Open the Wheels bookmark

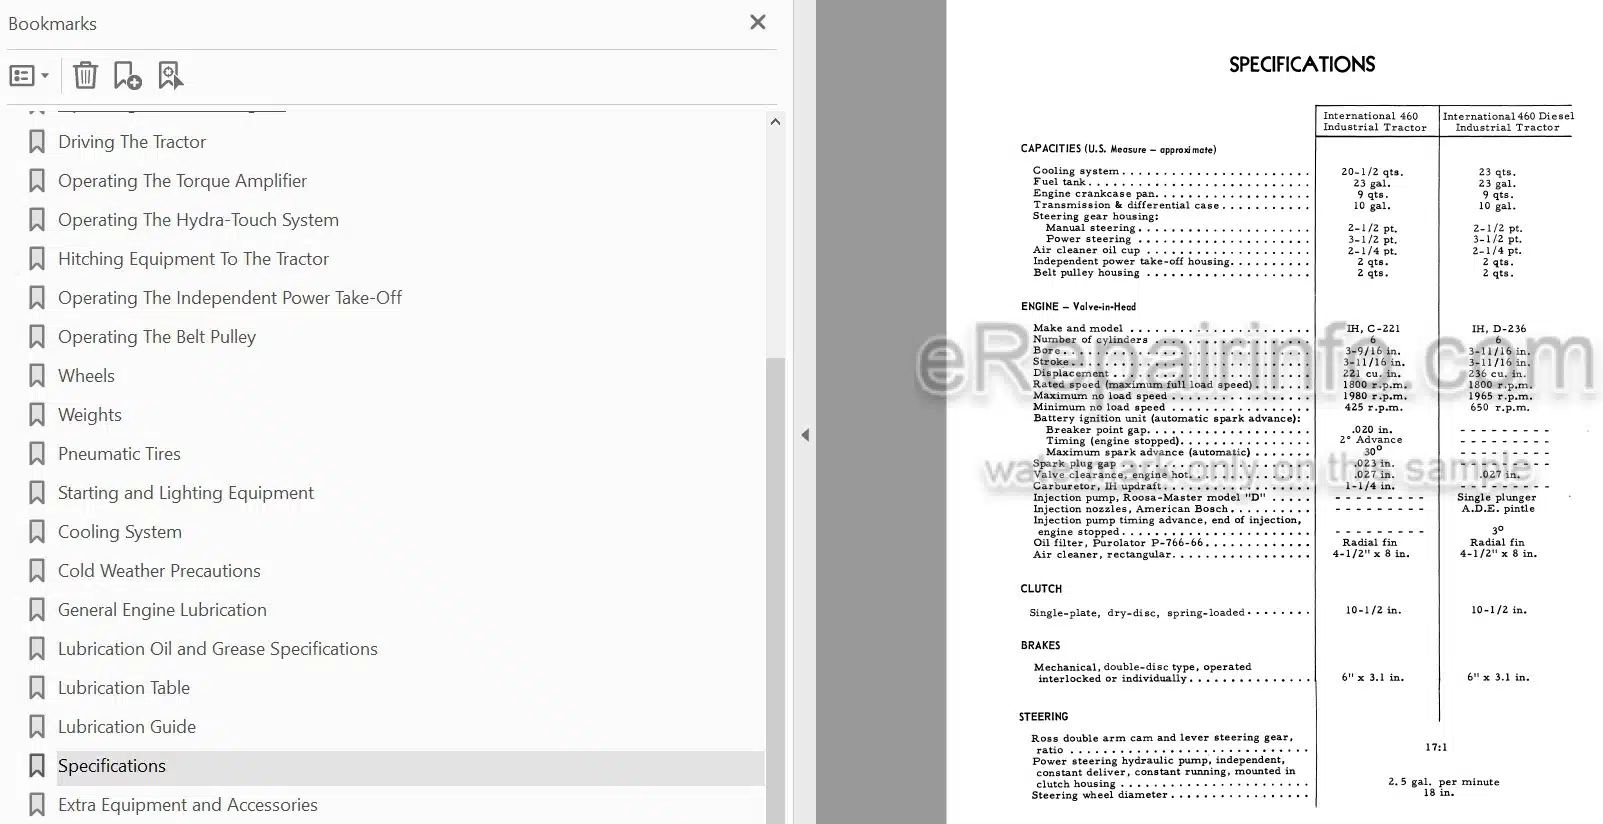86,376
